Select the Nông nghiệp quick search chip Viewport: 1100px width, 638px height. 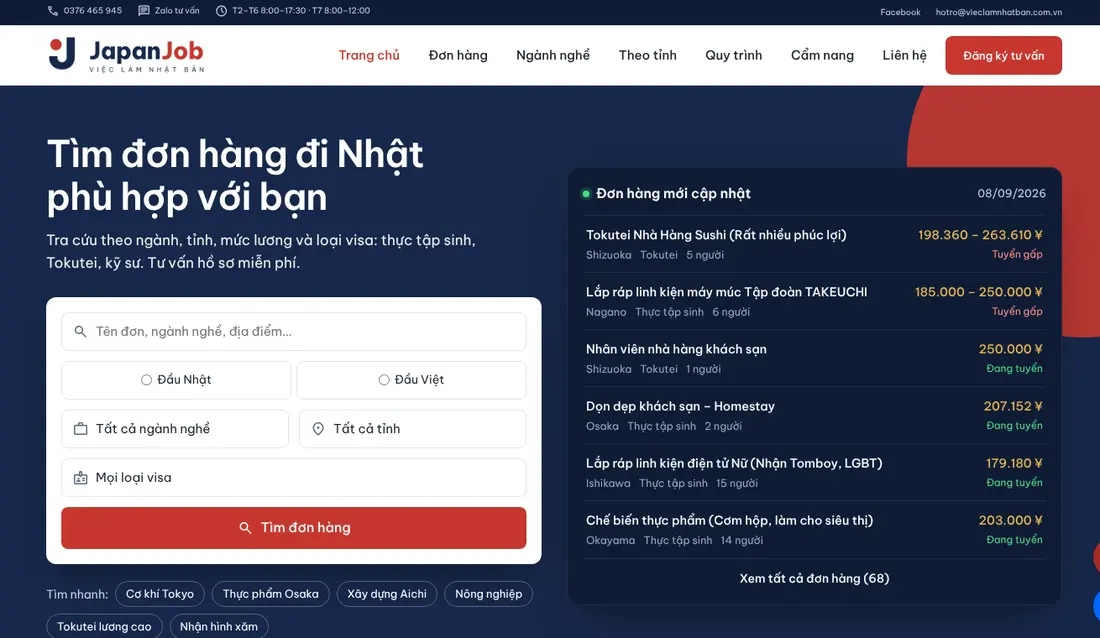pos(488,594)
